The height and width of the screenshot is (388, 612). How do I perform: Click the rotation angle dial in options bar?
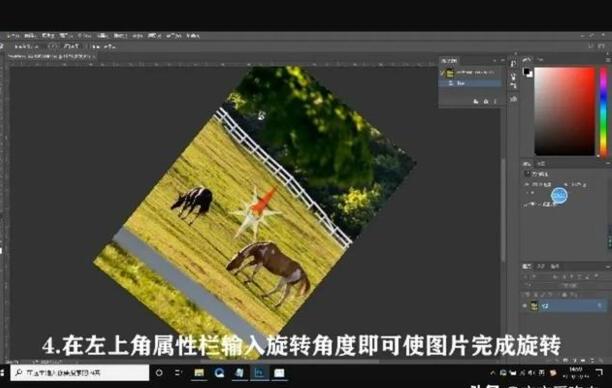[52, 46]
